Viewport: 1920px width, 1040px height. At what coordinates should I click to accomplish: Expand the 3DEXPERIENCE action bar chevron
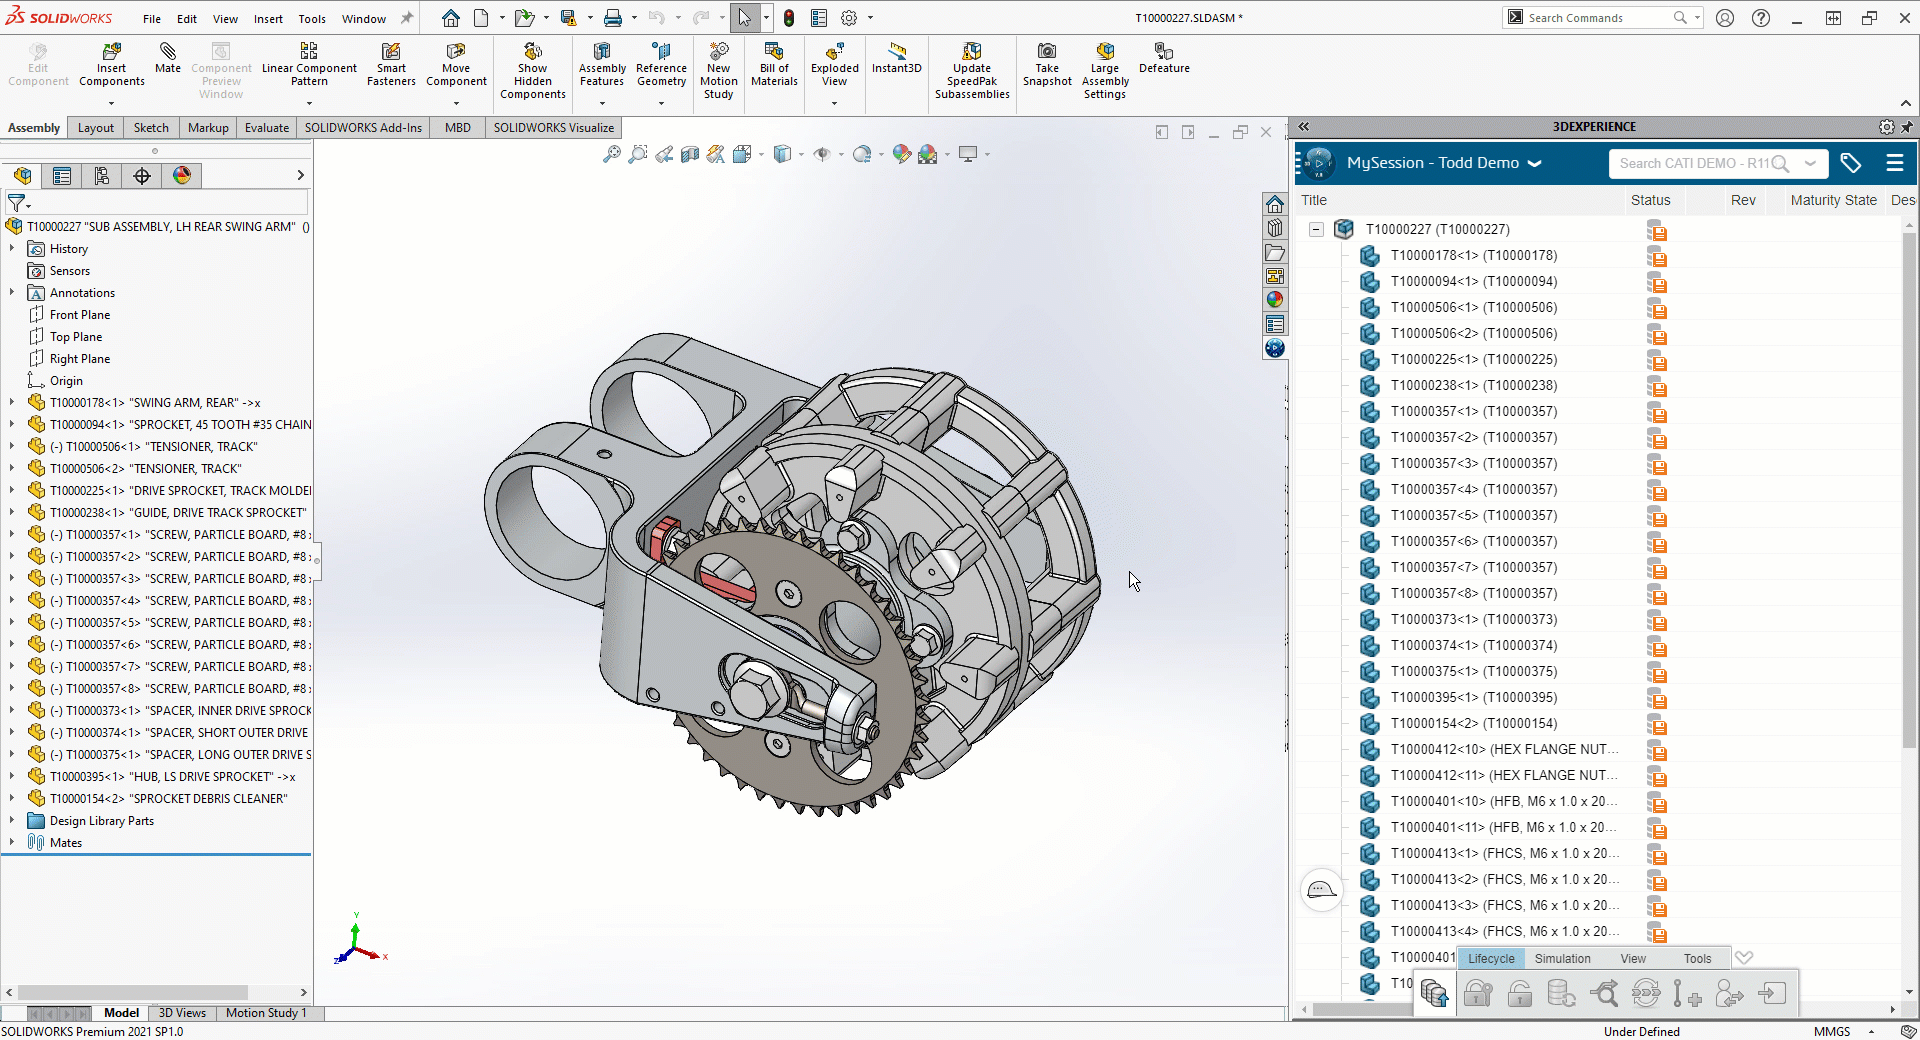pyautogui.click(x=1744, y=958)
